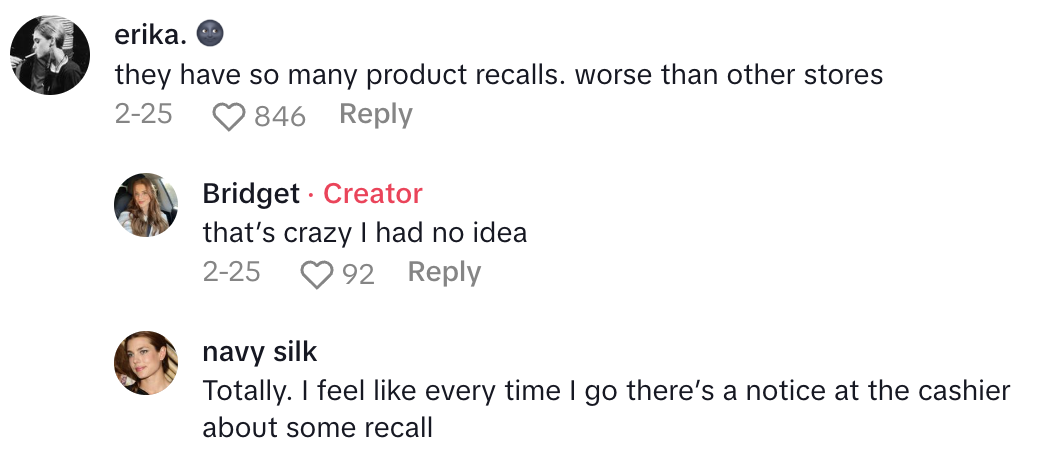Open the navy silk username link
The image size is (1042, 450).
point(259,351)
